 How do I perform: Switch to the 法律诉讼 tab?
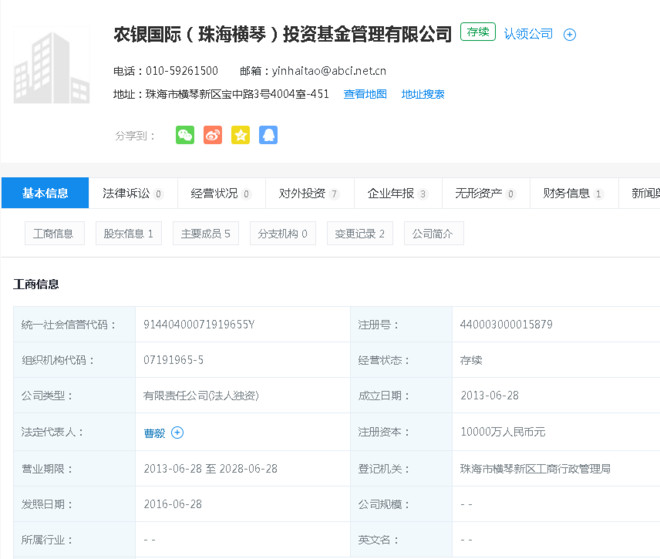pyautogui.click(x=133, y=193)
